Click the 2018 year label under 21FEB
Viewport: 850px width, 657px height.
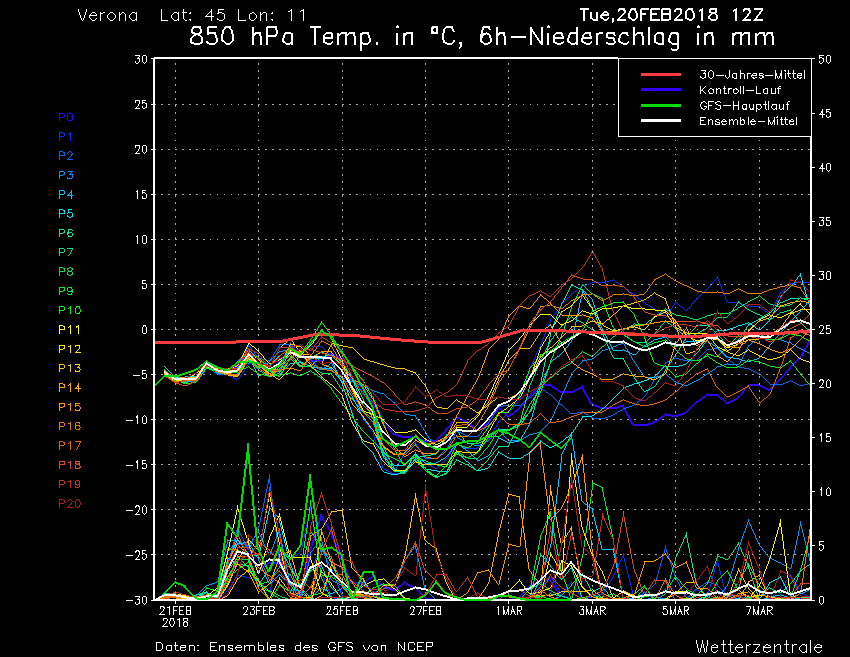coord(175,623)
